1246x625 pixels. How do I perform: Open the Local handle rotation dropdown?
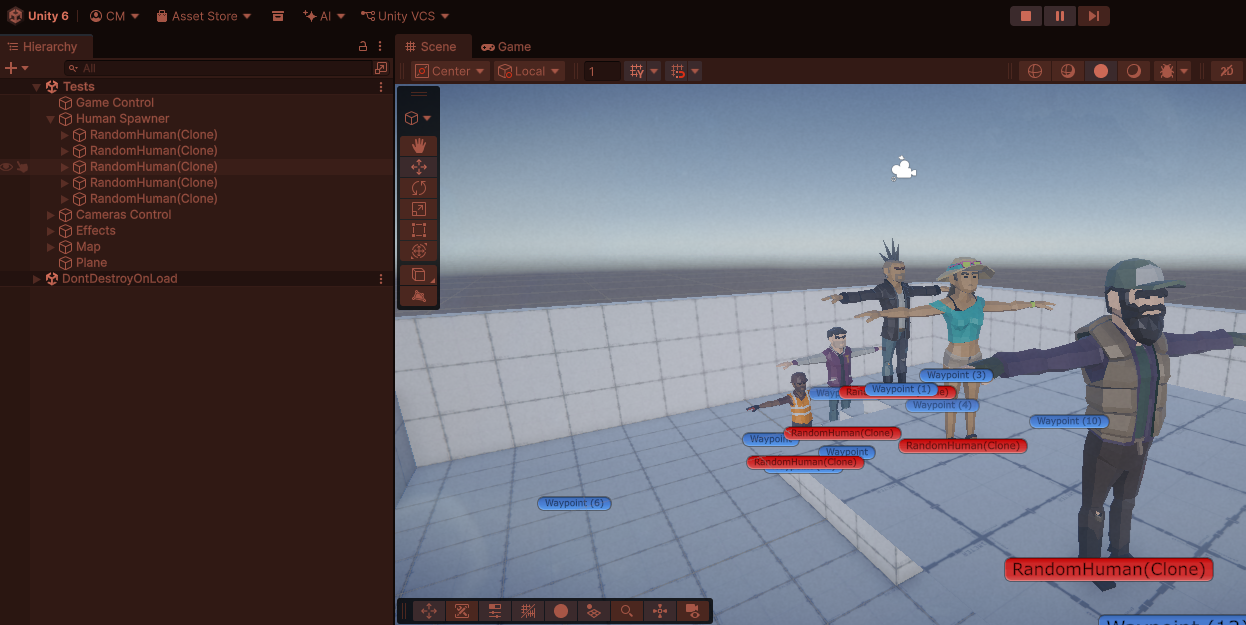click(x=529, y=71)
